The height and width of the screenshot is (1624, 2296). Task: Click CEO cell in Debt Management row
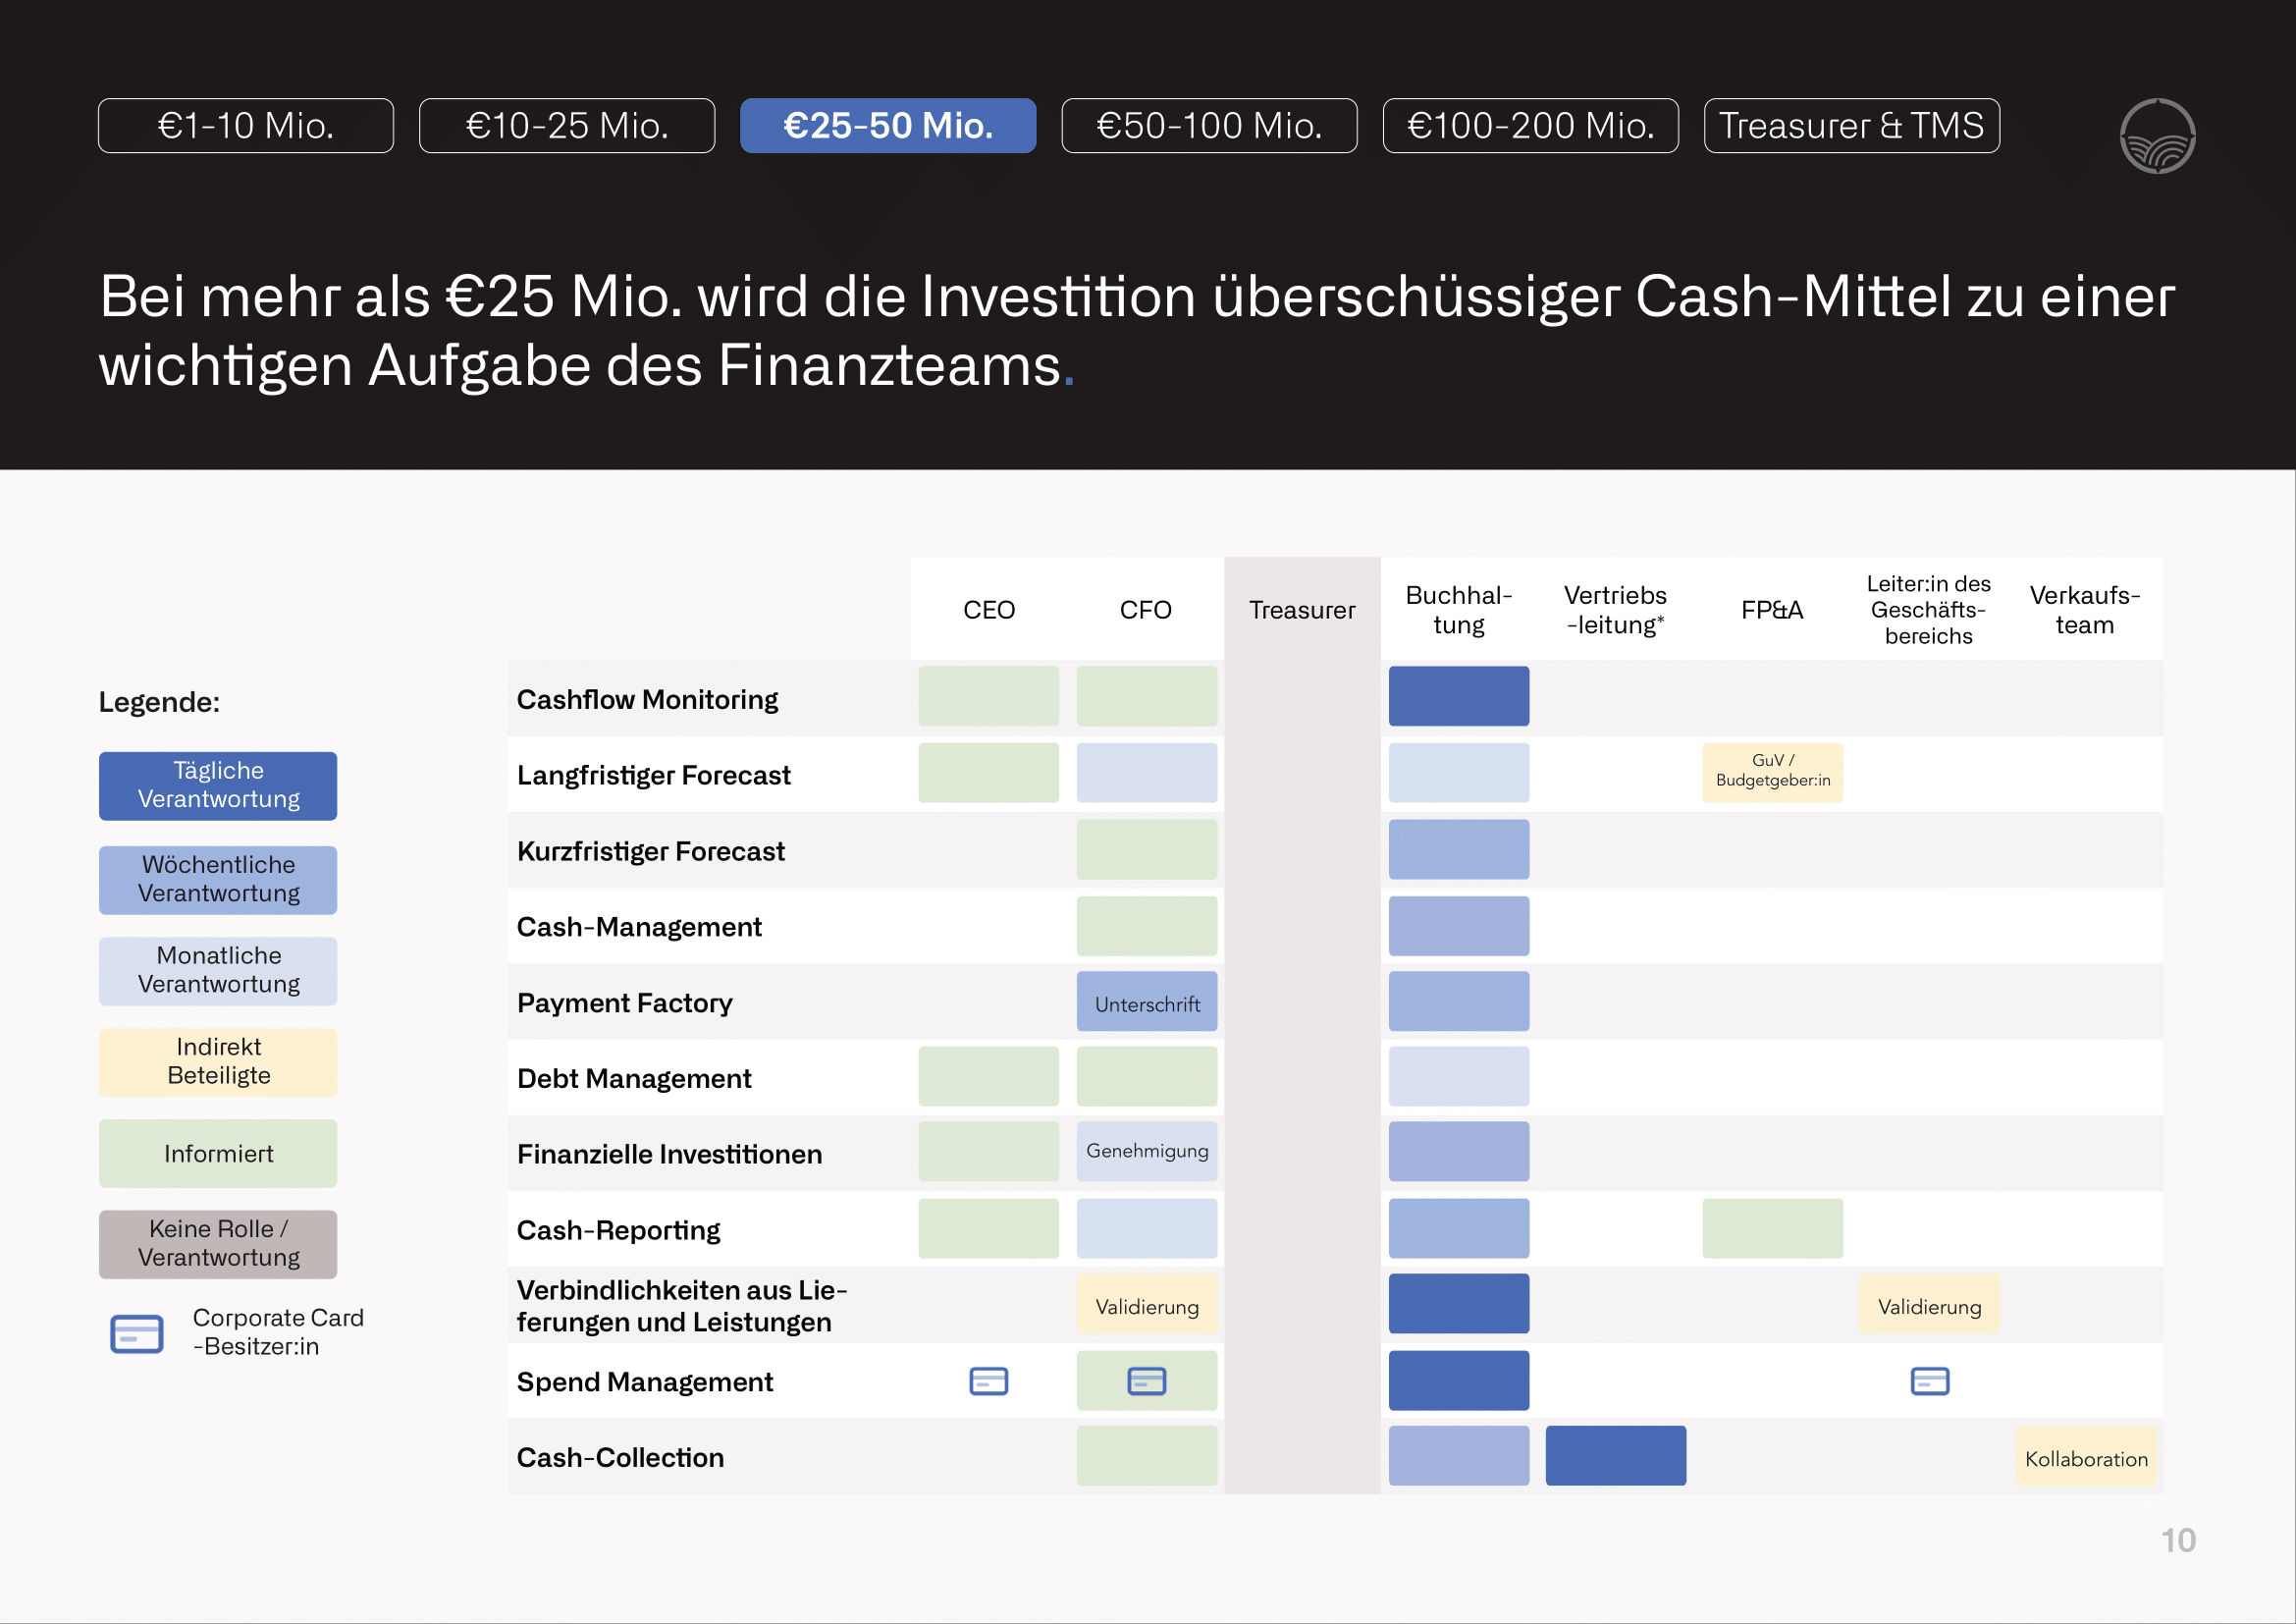coord(989,1076)
